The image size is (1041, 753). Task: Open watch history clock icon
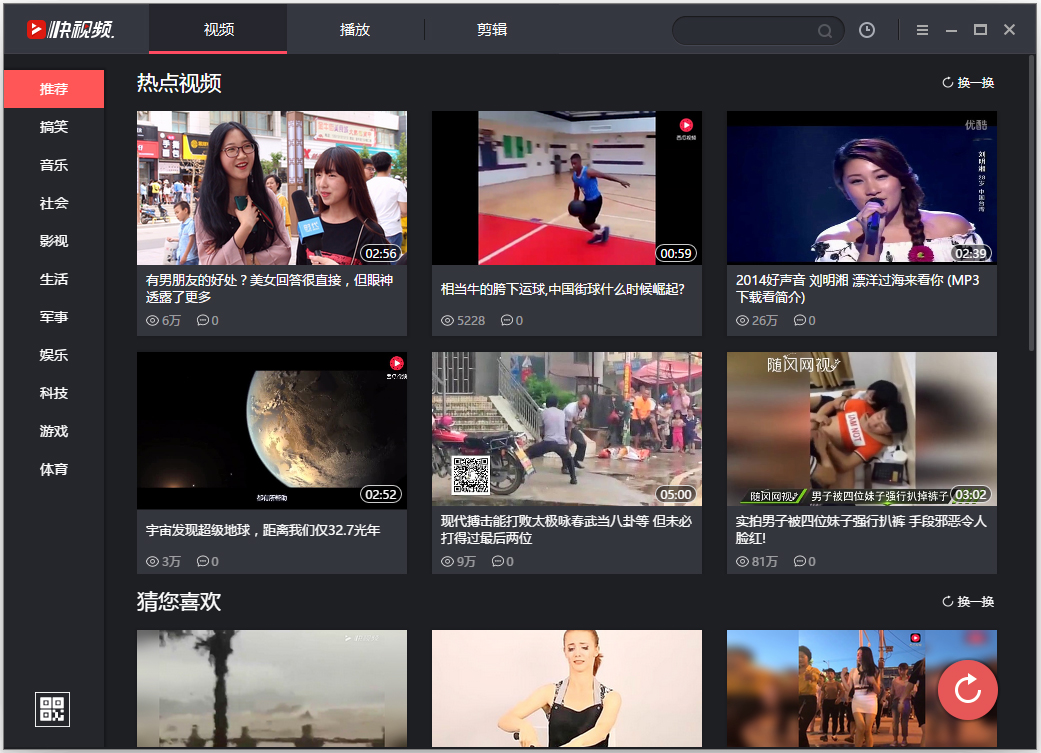[x=867, y=30]
